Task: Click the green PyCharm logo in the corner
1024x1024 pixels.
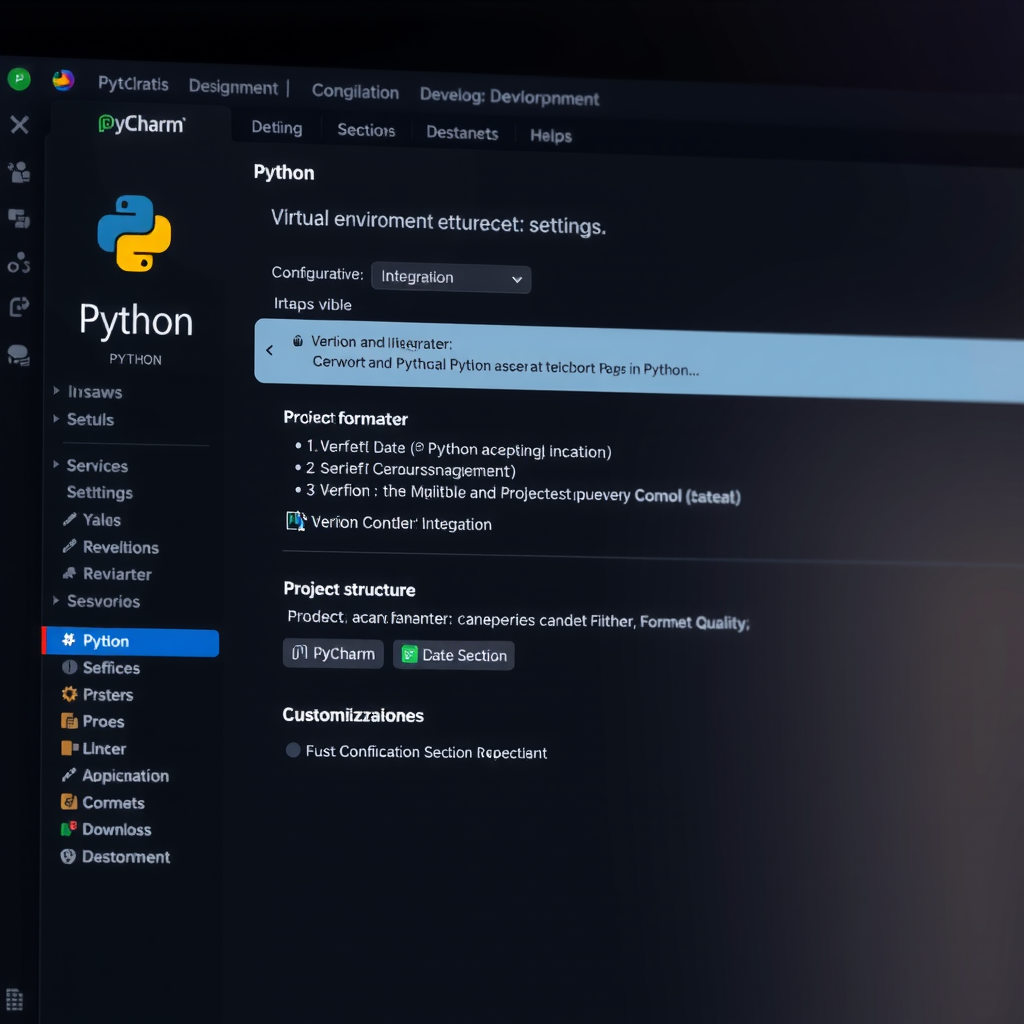Action: (x=18, y=77)
